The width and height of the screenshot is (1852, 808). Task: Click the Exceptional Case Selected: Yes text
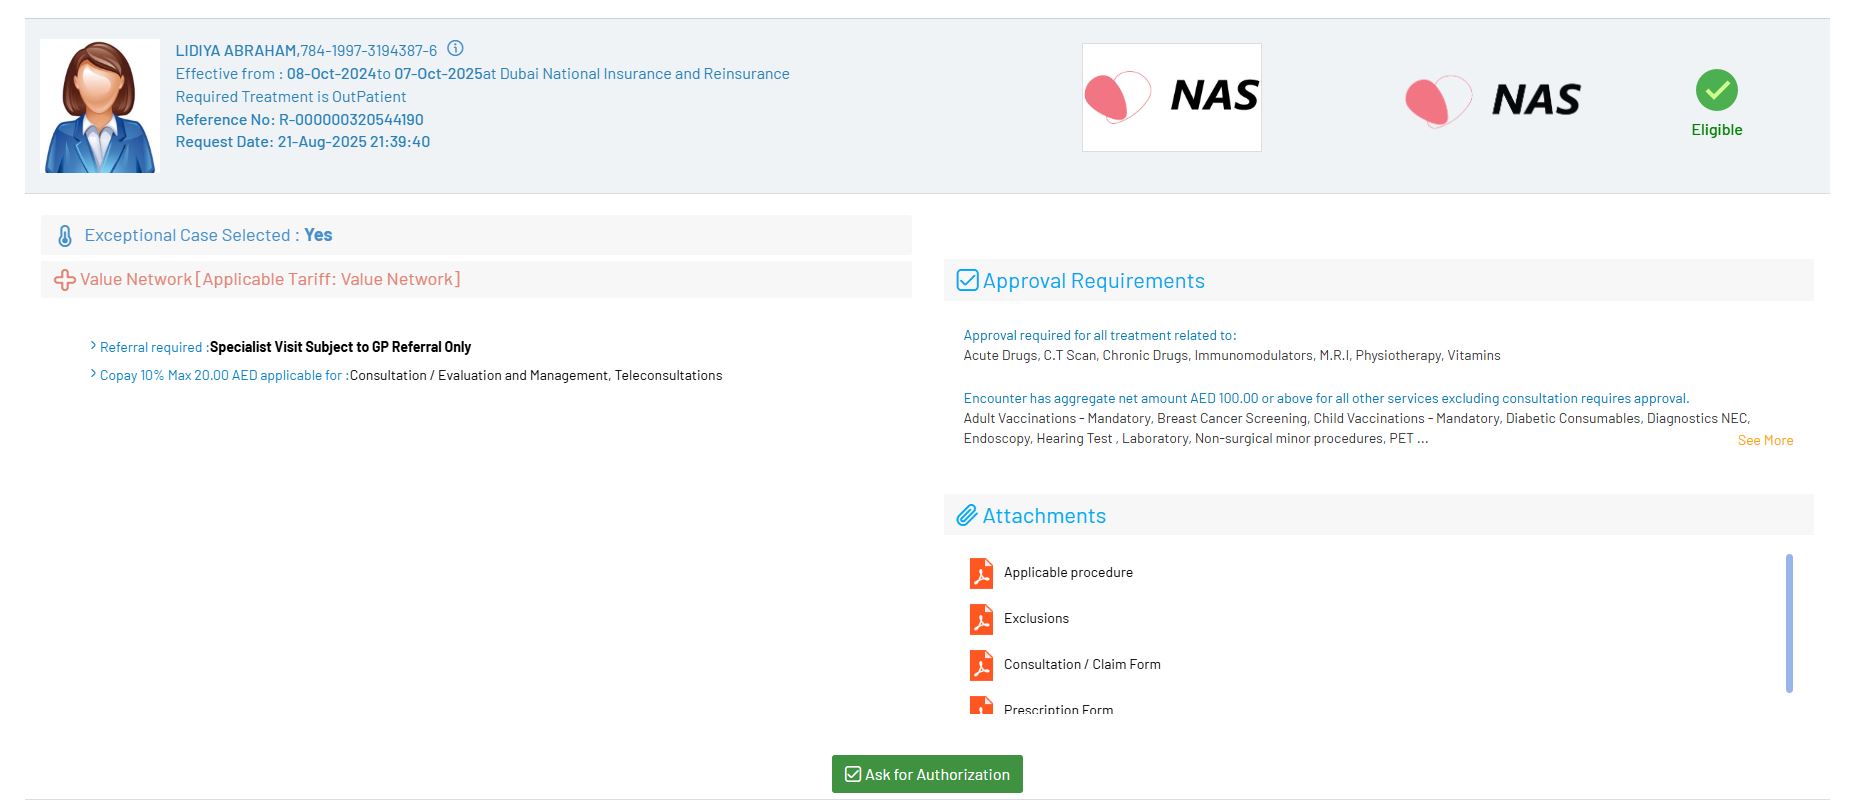click(208, 235)
